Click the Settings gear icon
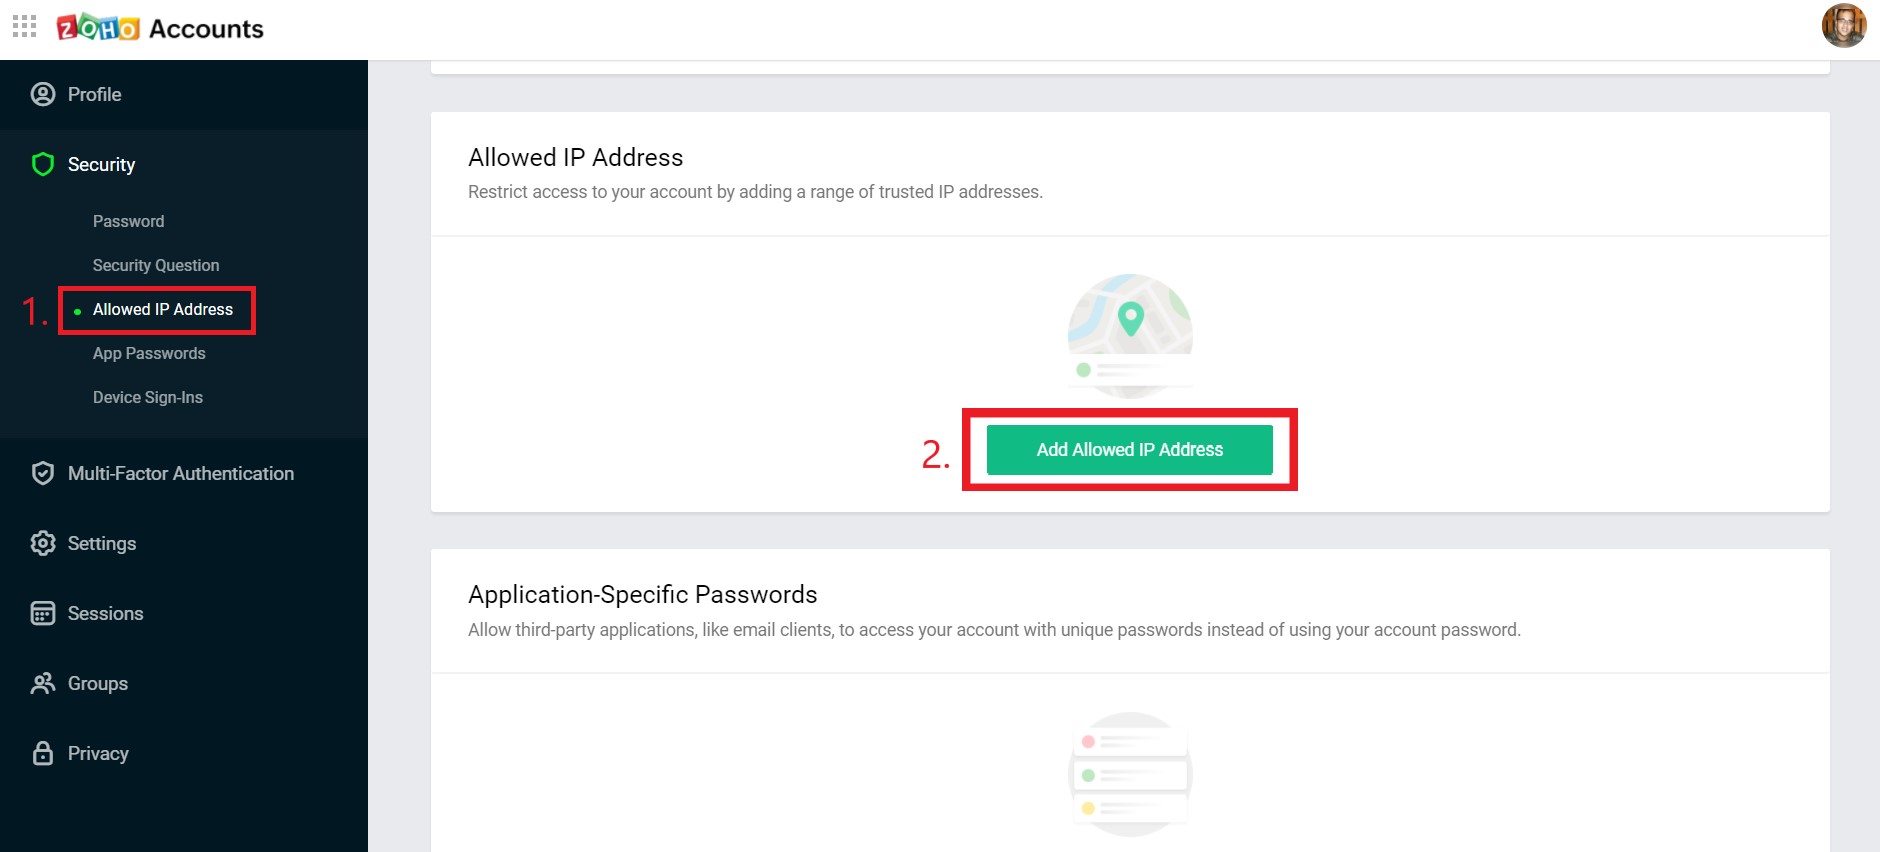Screen dimensions: 1880x852 (x=43, y=543)
